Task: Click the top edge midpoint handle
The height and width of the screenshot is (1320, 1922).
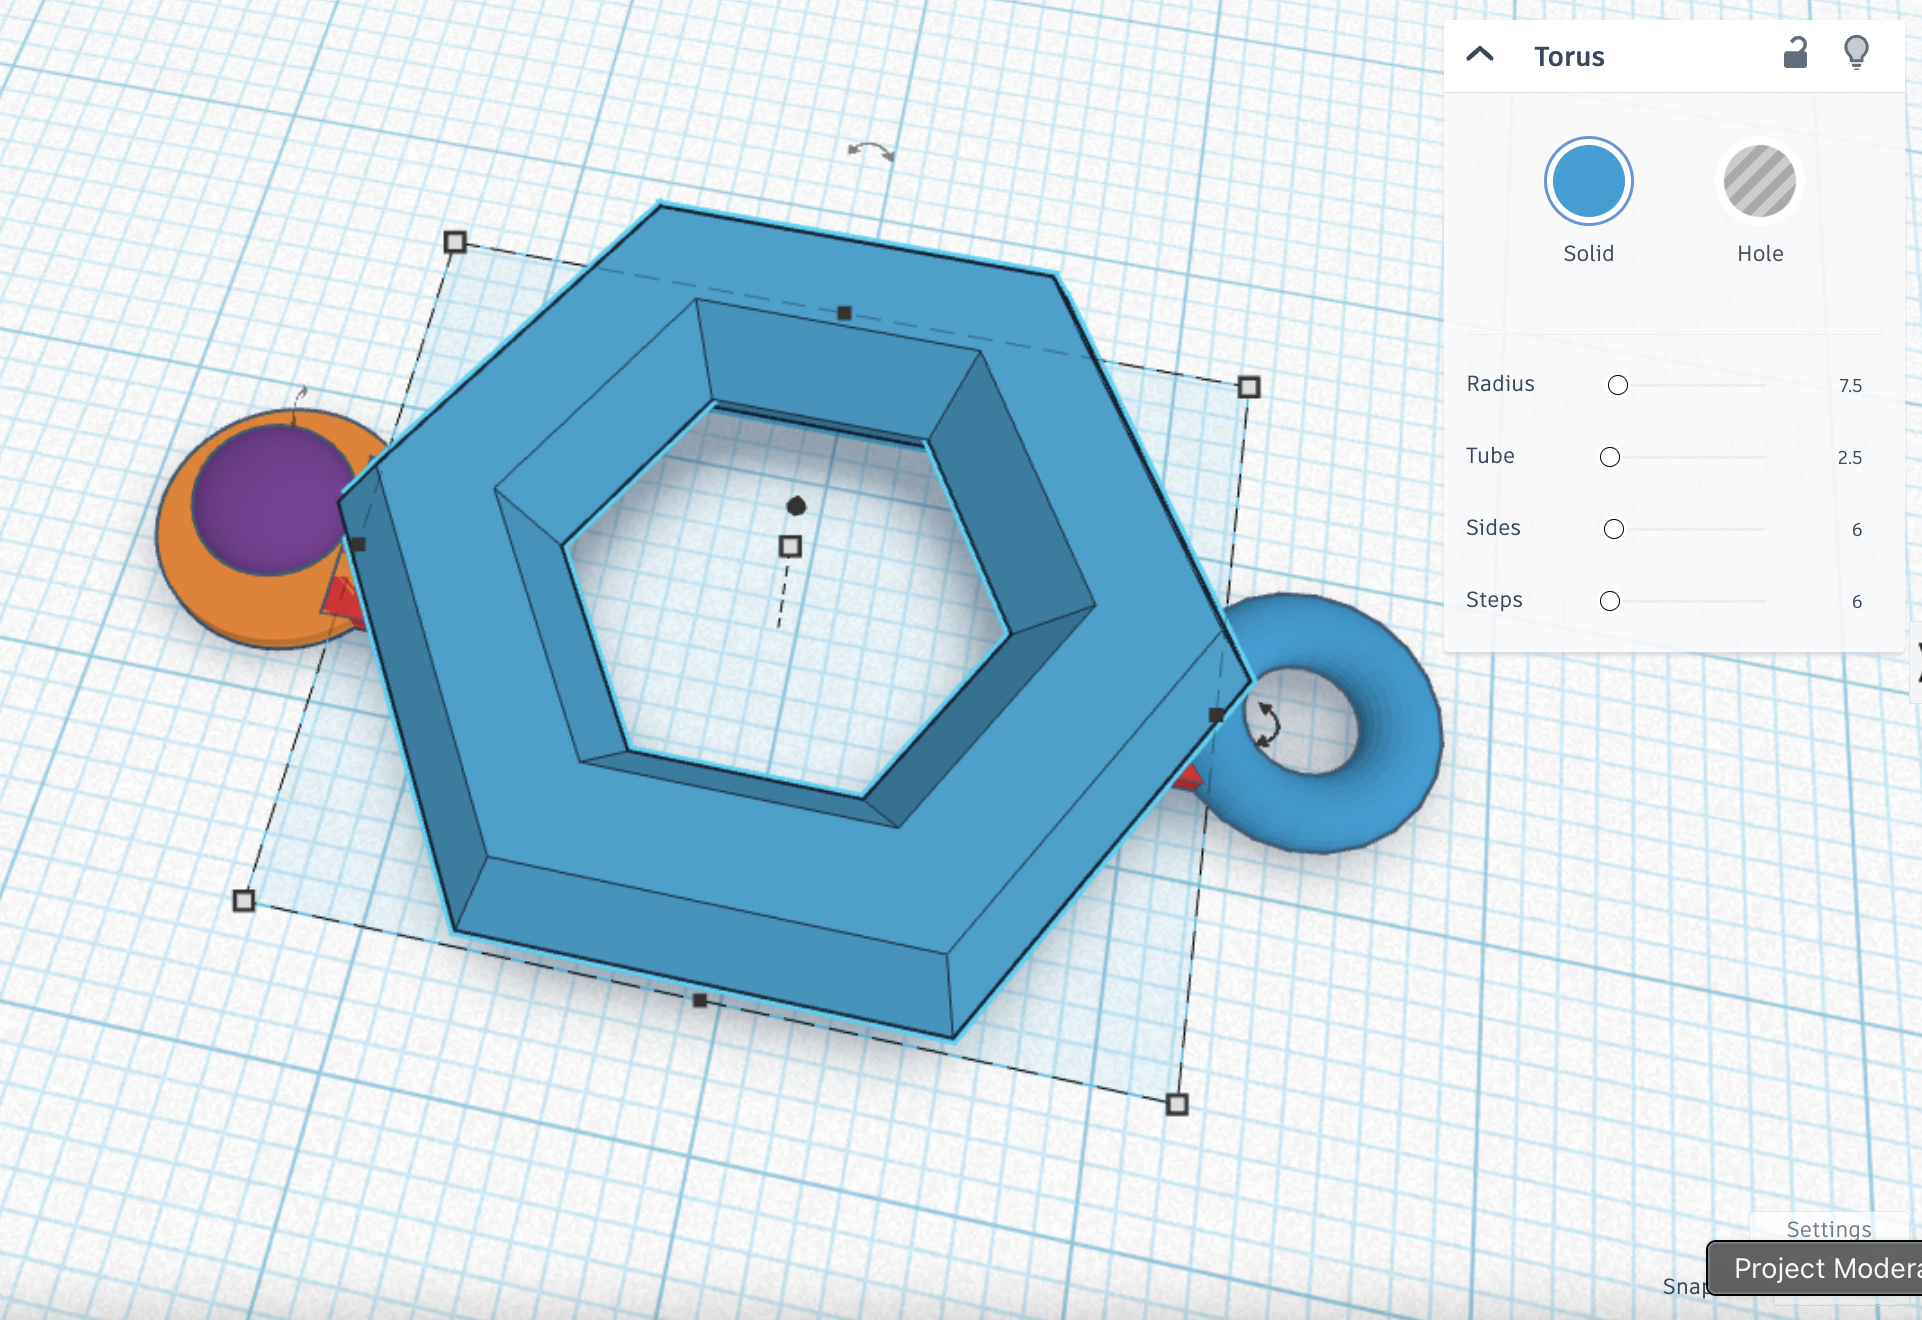Action: pyautogui.click(x=844, y=313)
